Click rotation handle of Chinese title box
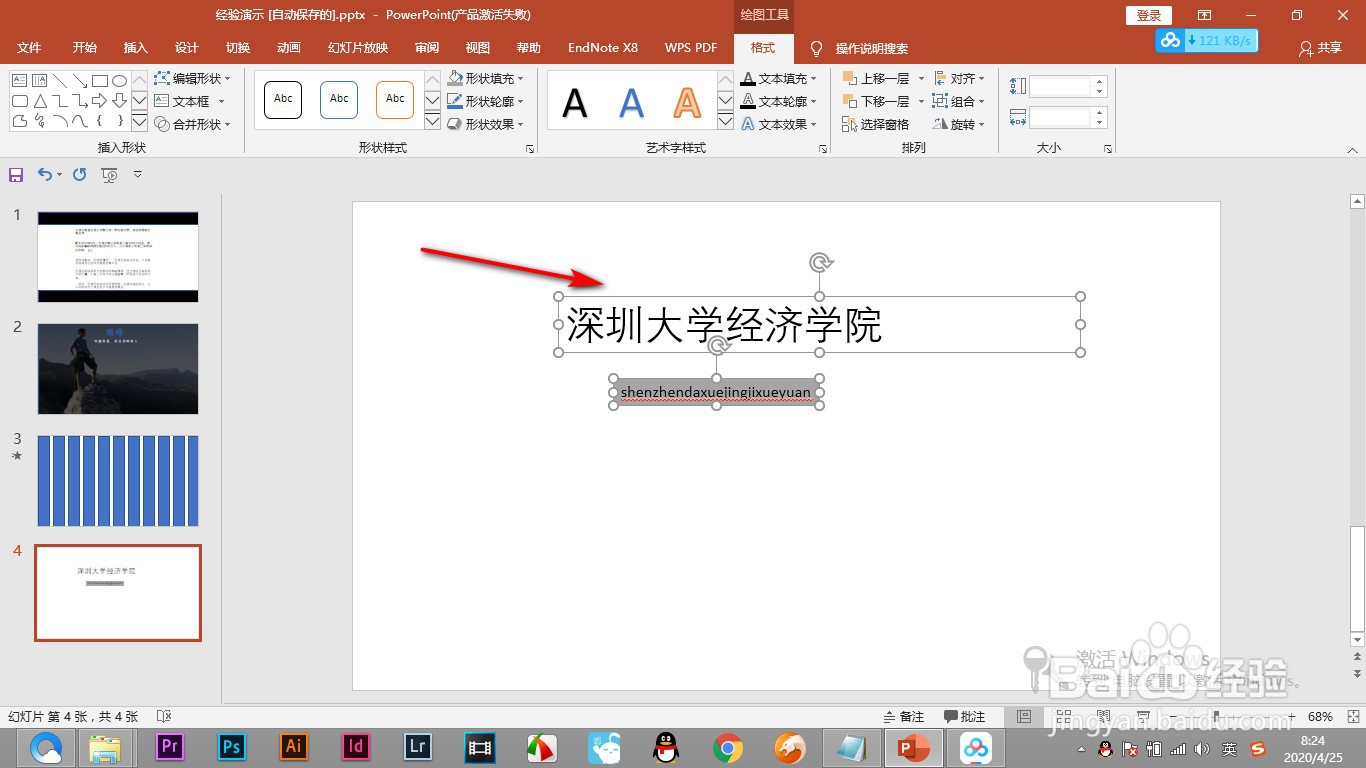This screenshot has width=1366, height=768. point(820,263)
